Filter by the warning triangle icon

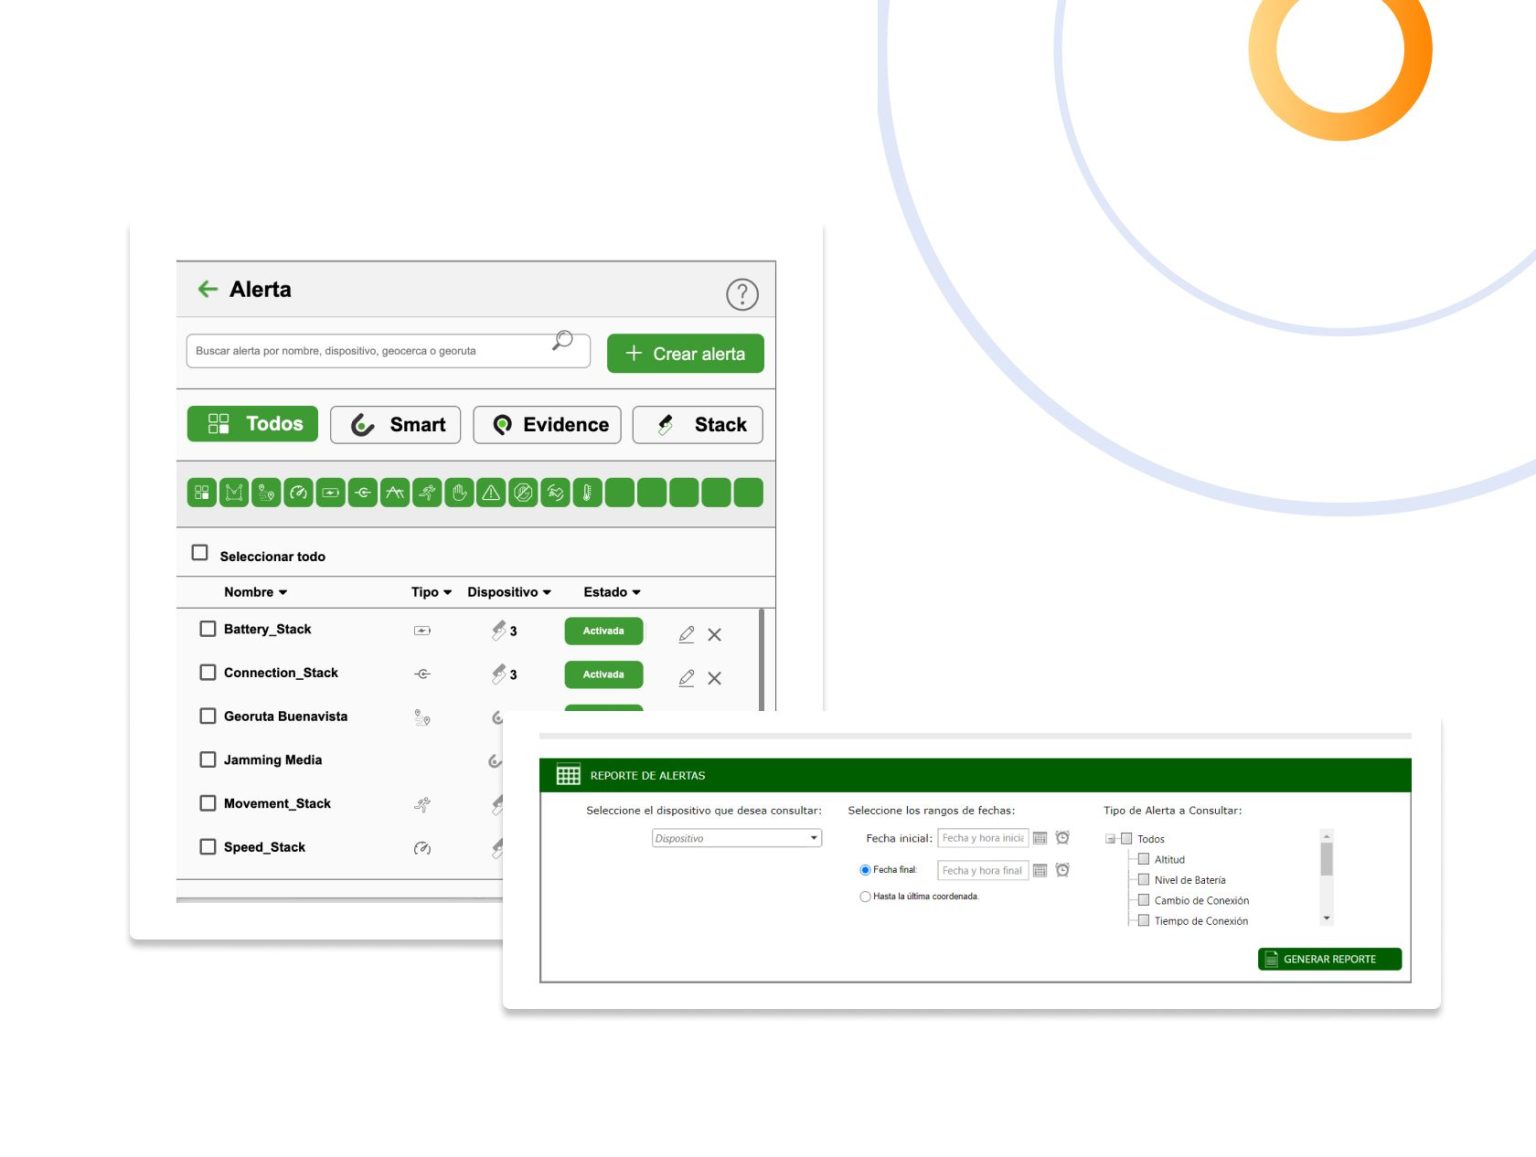pyautogui.click(x=491, y=492)
